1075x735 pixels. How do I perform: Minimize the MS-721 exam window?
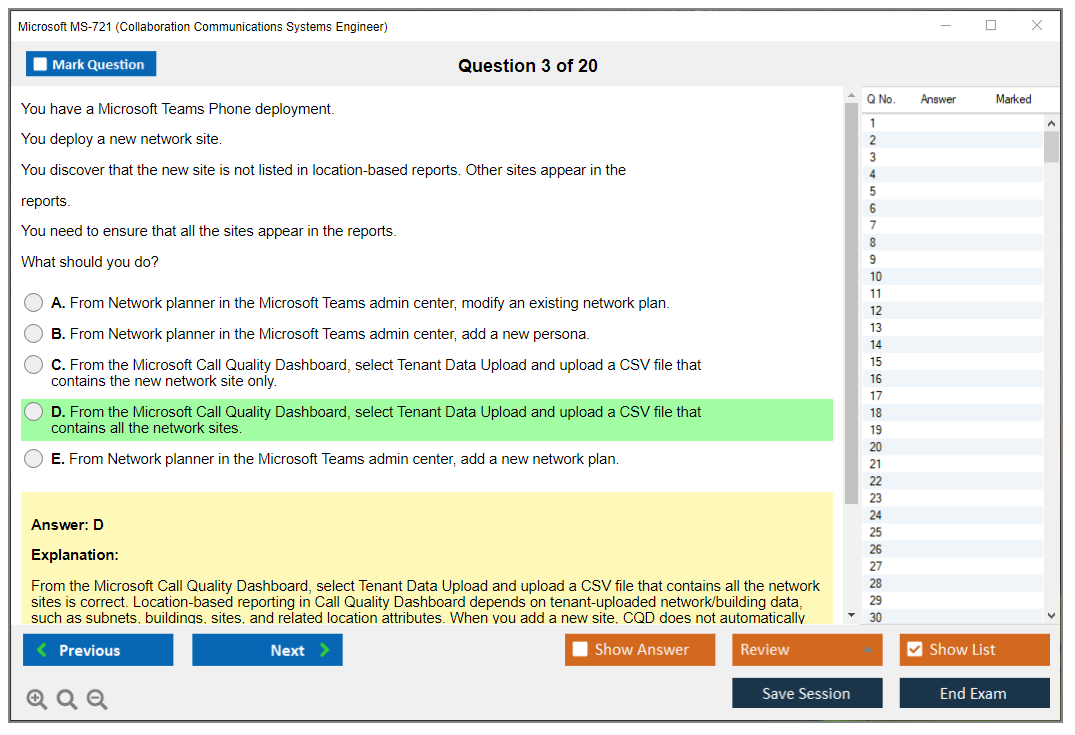click(x=946, y=25)
